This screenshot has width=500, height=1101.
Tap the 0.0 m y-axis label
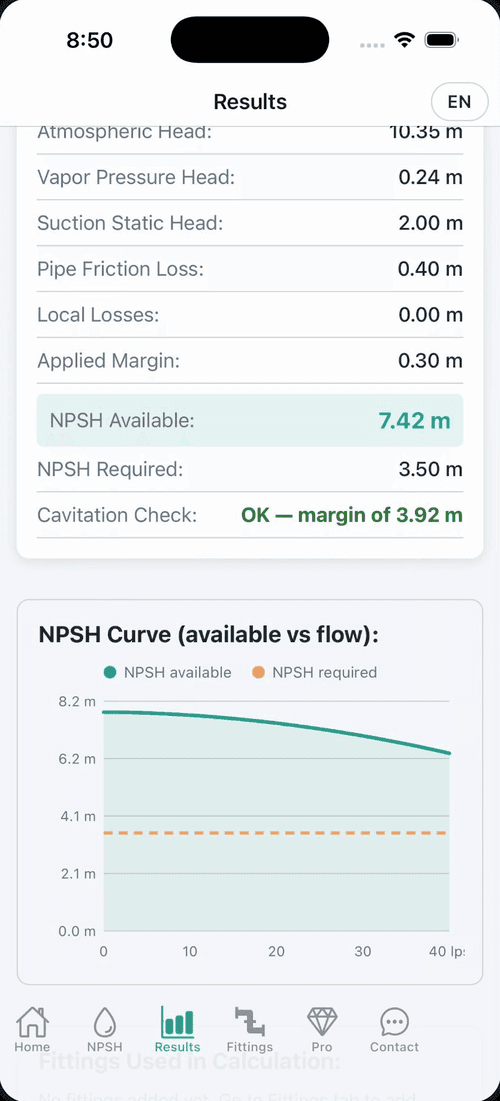tap(77, 932)
